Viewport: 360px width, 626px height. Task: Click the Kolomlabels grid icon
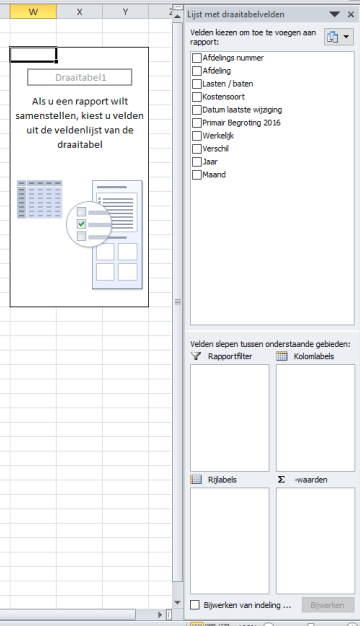[x=282, y=356]
